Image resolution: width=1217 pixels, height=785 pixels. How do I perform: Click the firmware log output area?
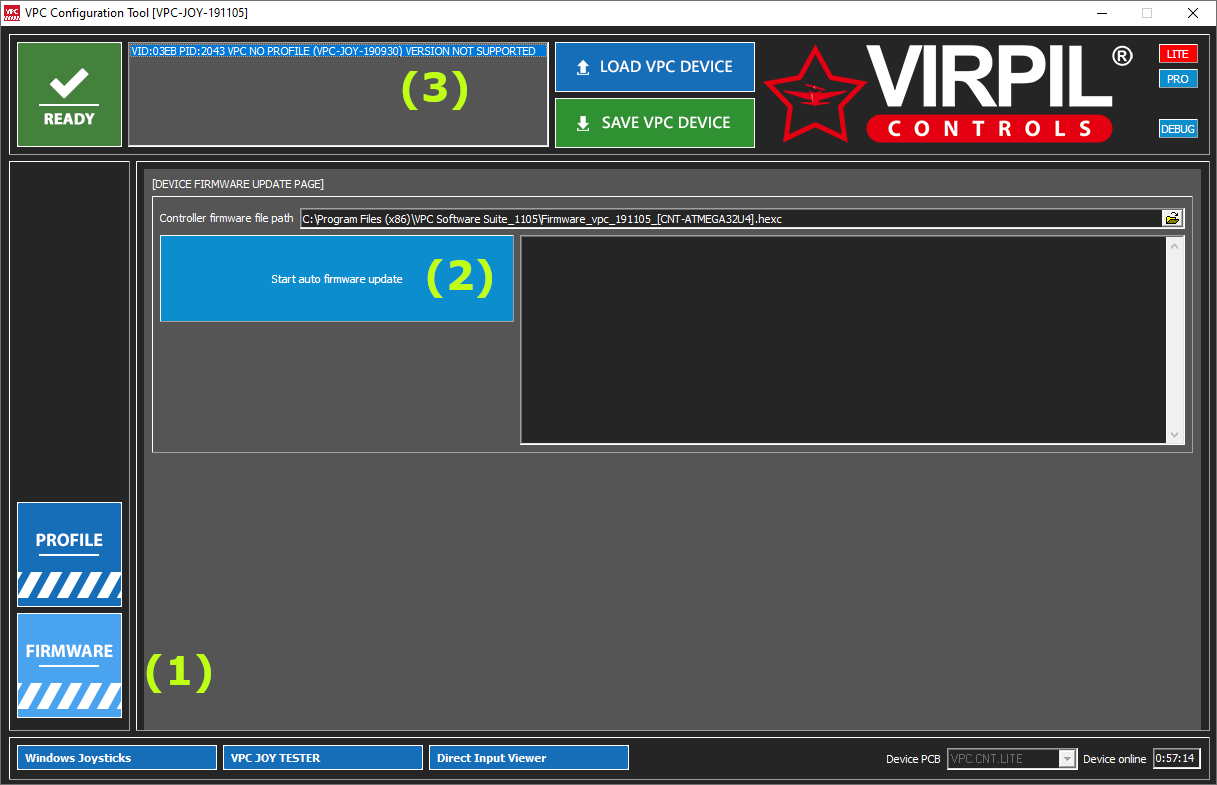[844, 340]
